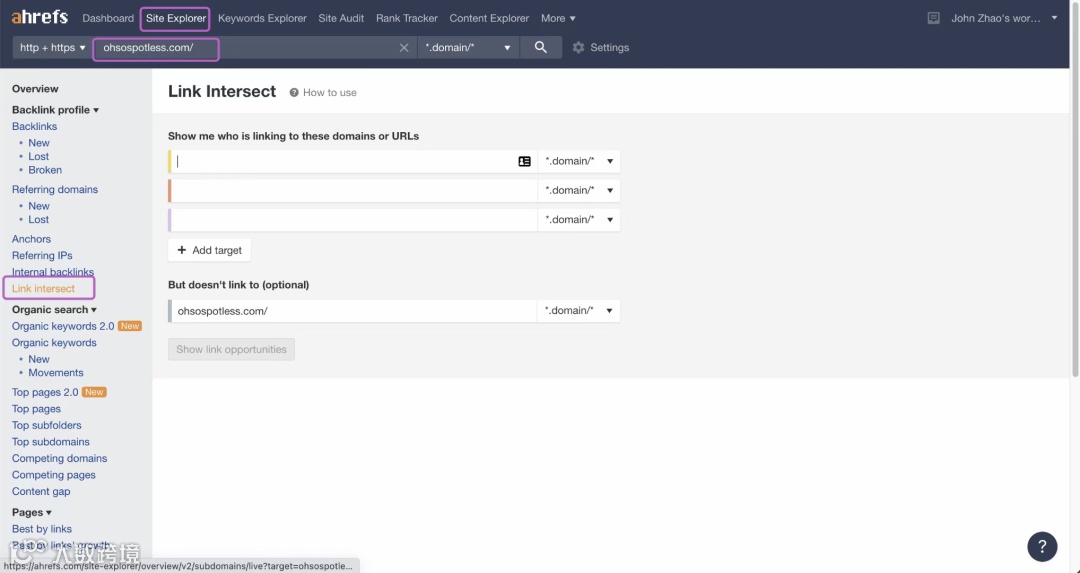The image size is (1080, 573).
Task: Go to Dashboard
Action: (108, 19)
